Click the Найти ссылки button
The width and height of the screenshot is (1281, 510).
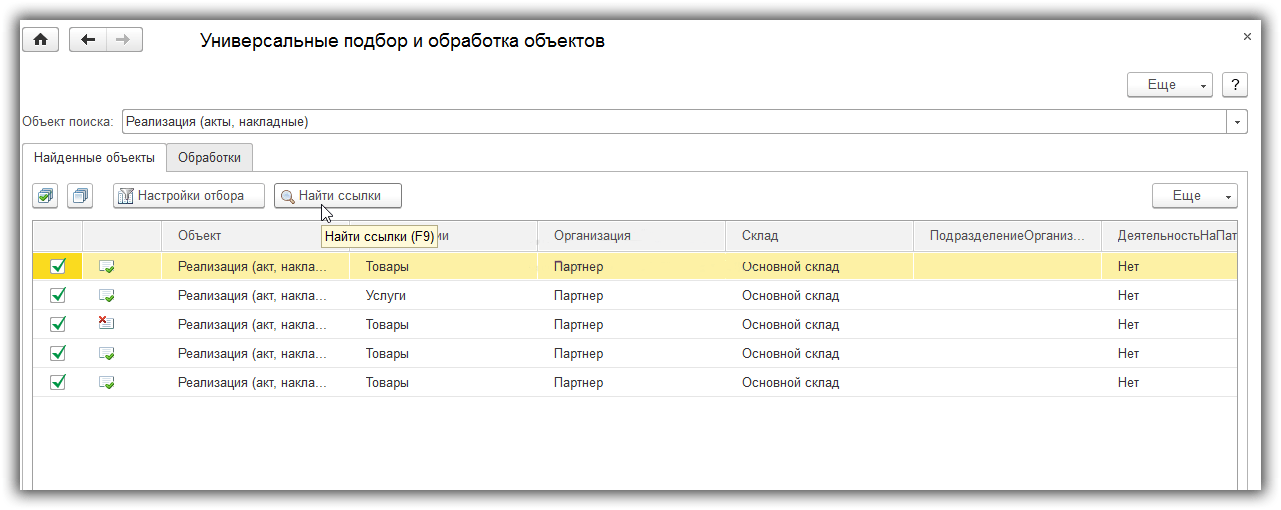pyautogui.click(x=338, y=196)
